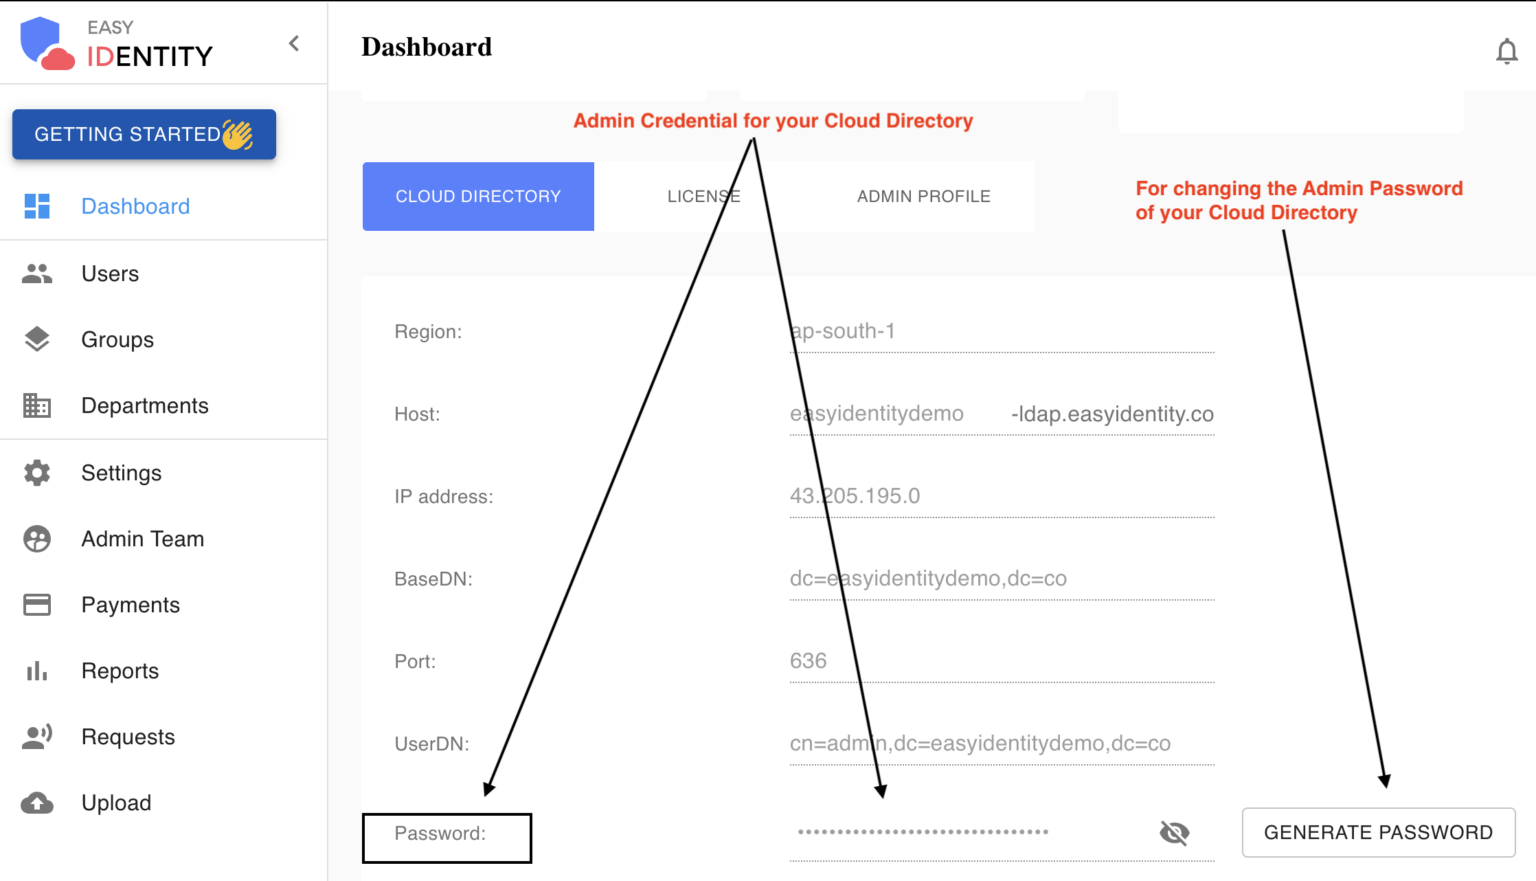Open the Admin Profile tab
1536x881 pixels.
(923, 196)
